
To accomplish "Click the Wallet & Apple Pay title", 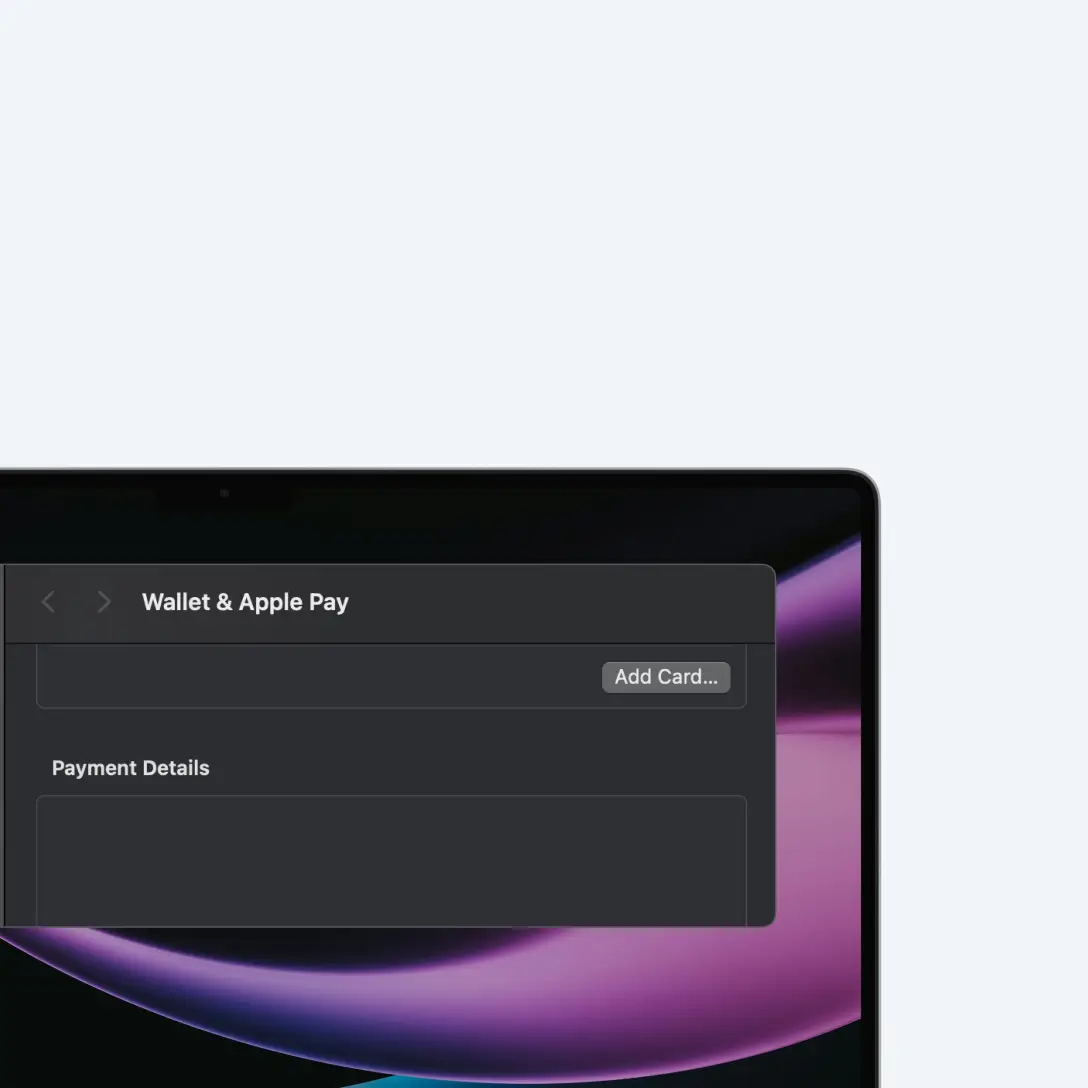I will click(x=245, y=602).
